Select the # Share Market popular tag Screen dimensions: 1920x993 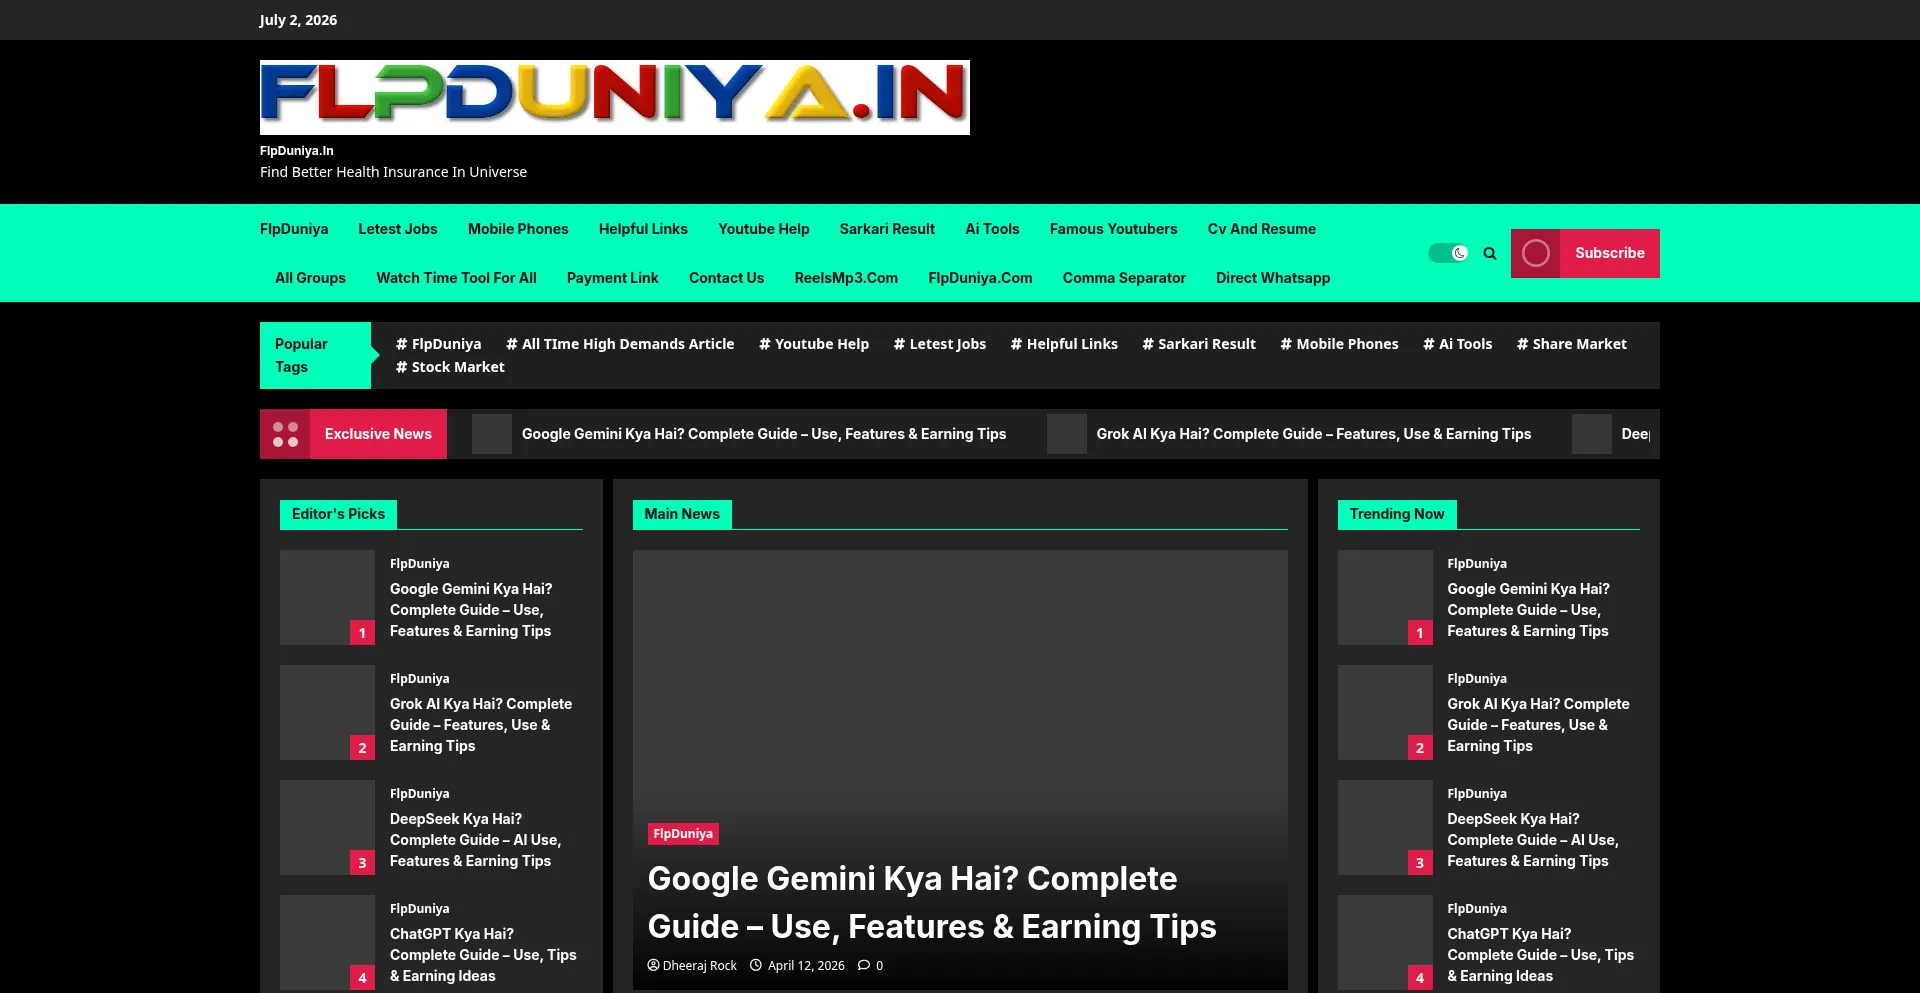pyautogui.click(x=1572, y=344)
